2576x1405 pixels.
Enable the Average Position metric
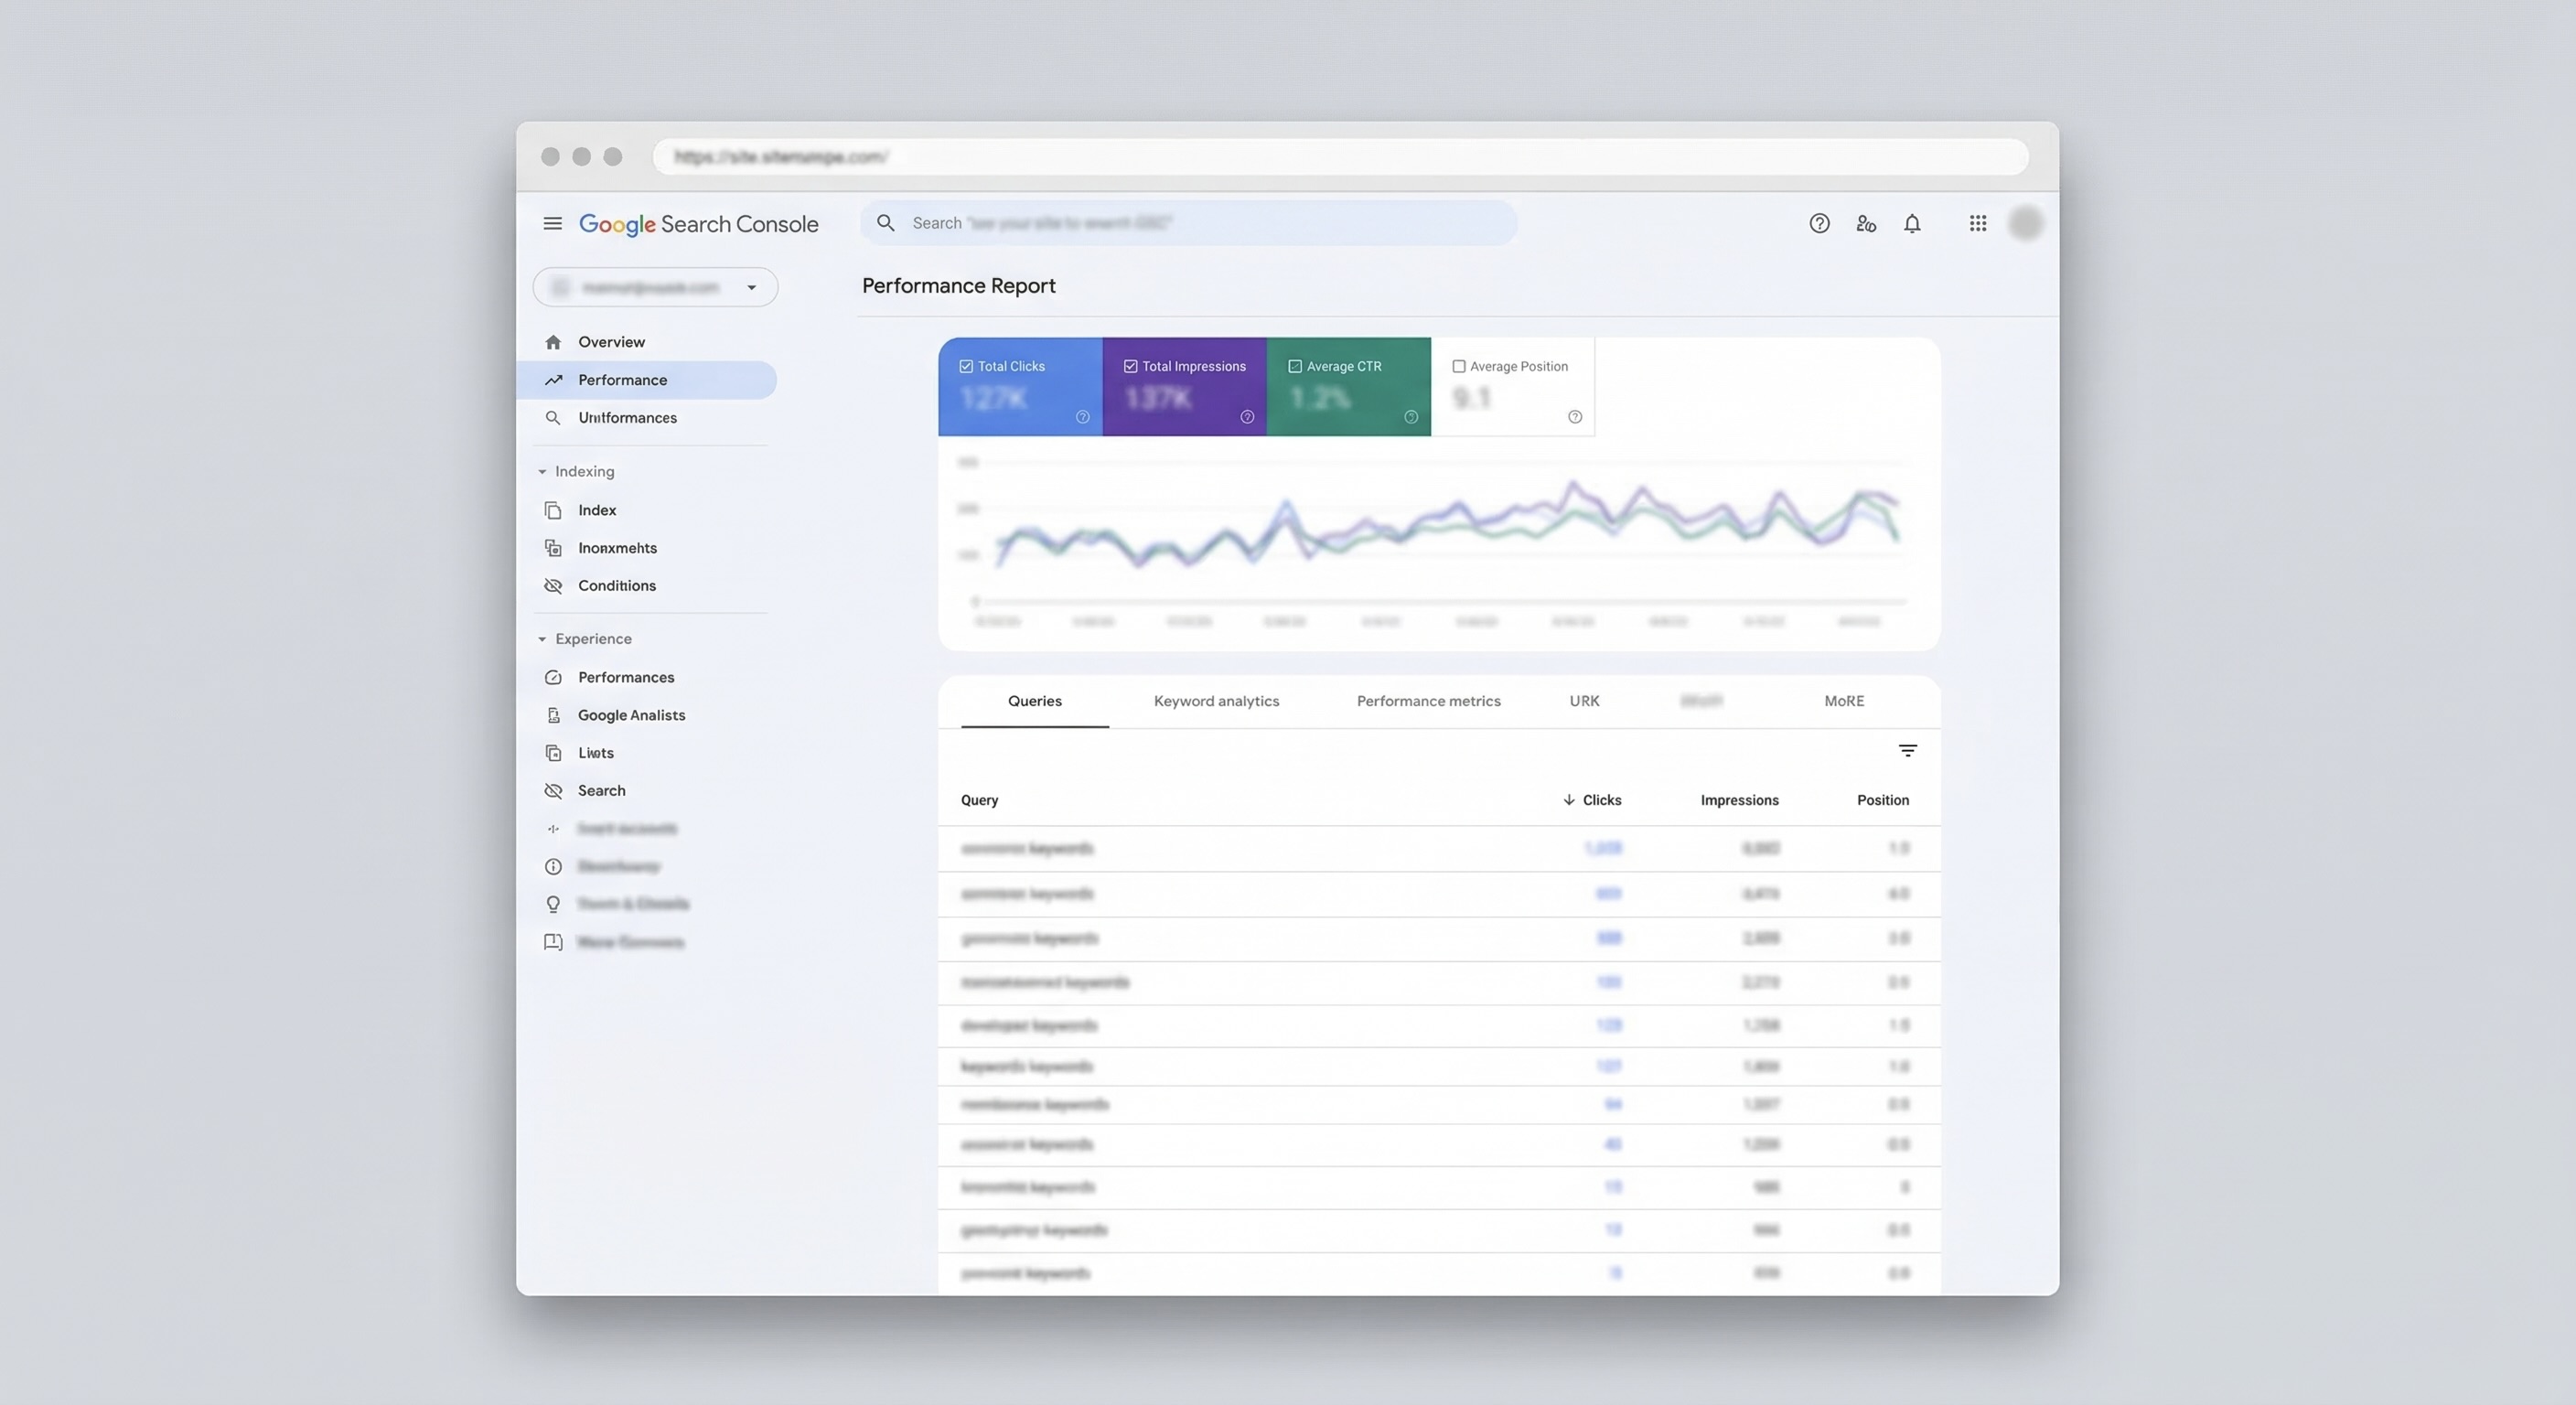pyautogui.click(x=1459, y=366)
